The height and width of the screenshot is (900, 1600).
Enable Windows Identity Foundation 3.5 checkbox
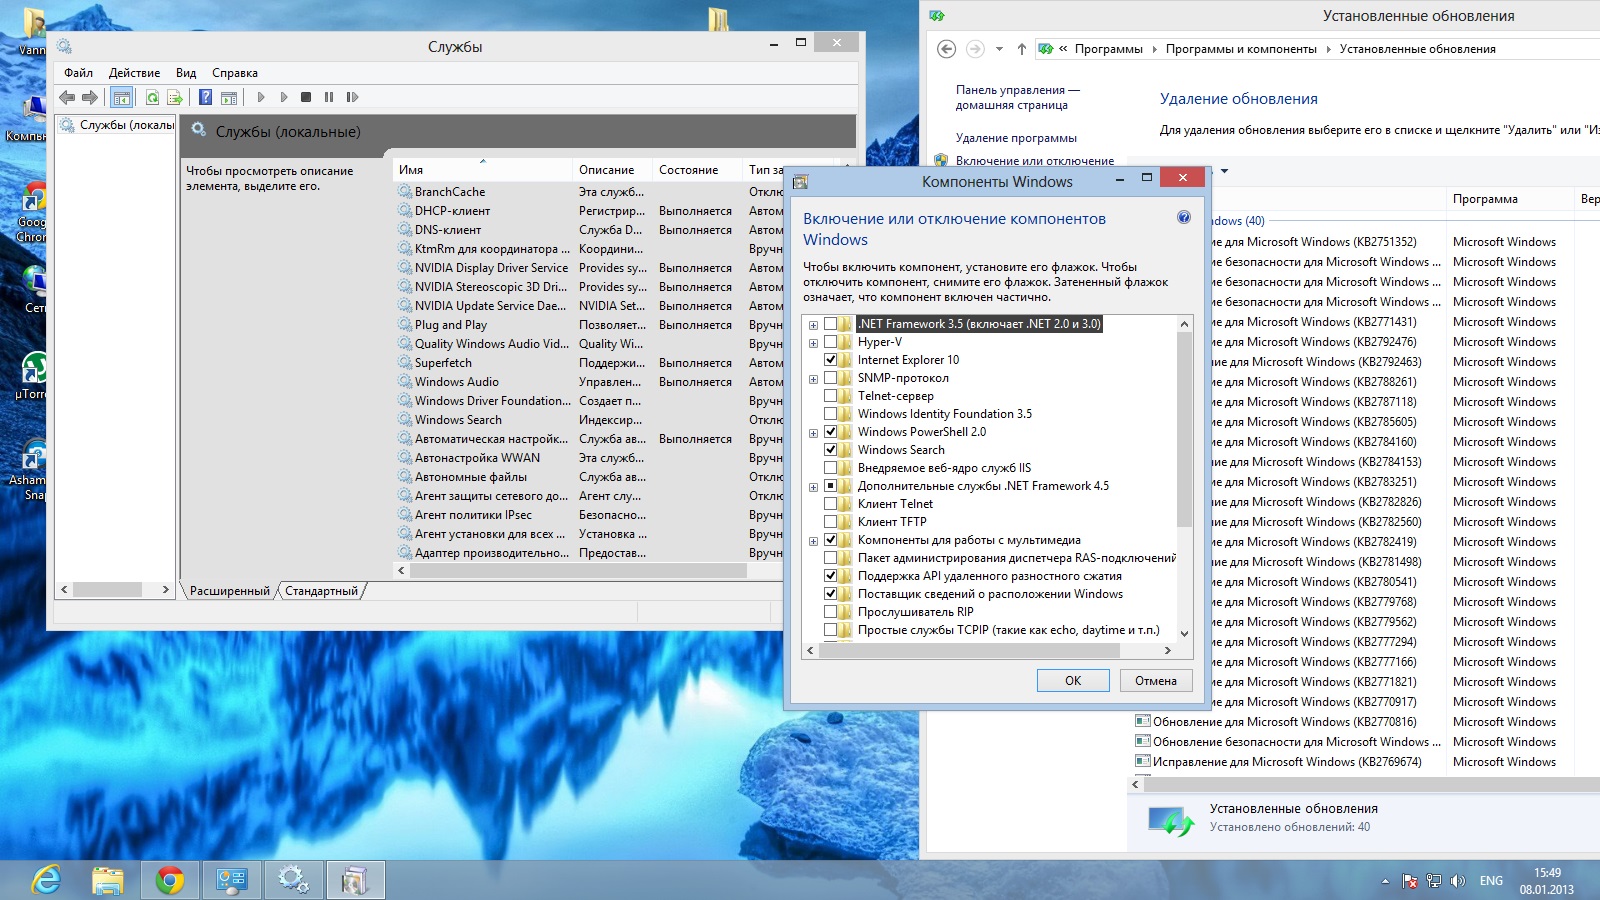[x=830, y=414]
